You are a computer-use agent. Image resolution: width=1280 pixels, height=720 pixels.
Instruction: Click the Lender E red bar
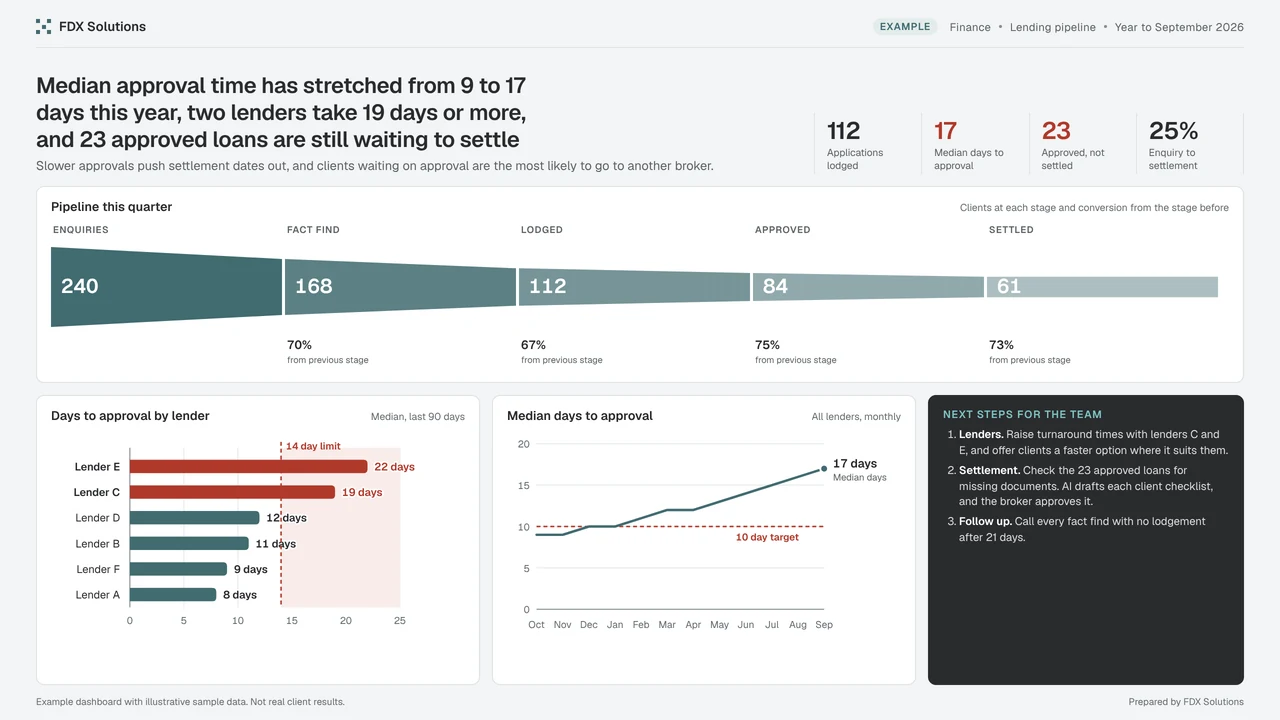[x=249, y=466]
